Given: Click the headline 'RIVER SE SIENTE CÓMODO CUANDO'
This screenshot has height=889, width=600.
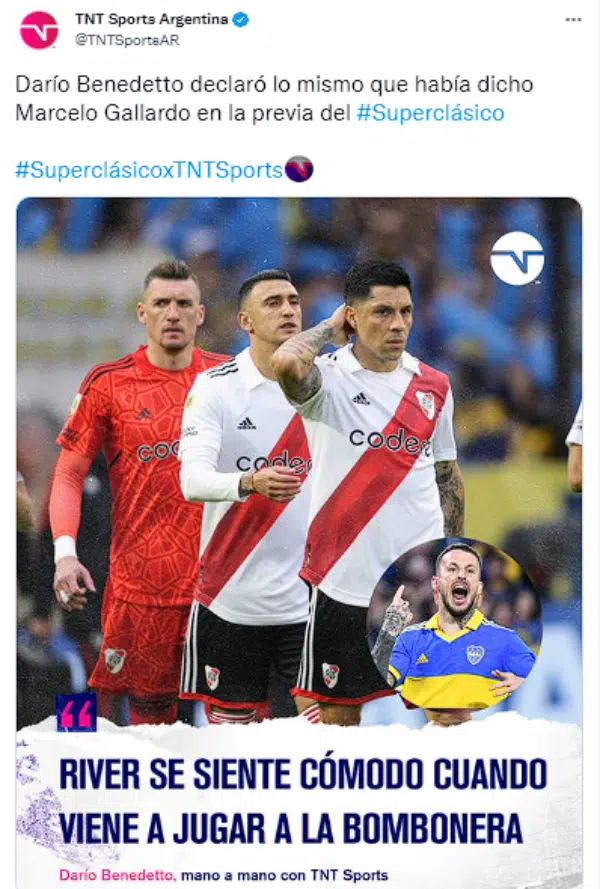Looking at the screenshot, I should tap(303, 774).
